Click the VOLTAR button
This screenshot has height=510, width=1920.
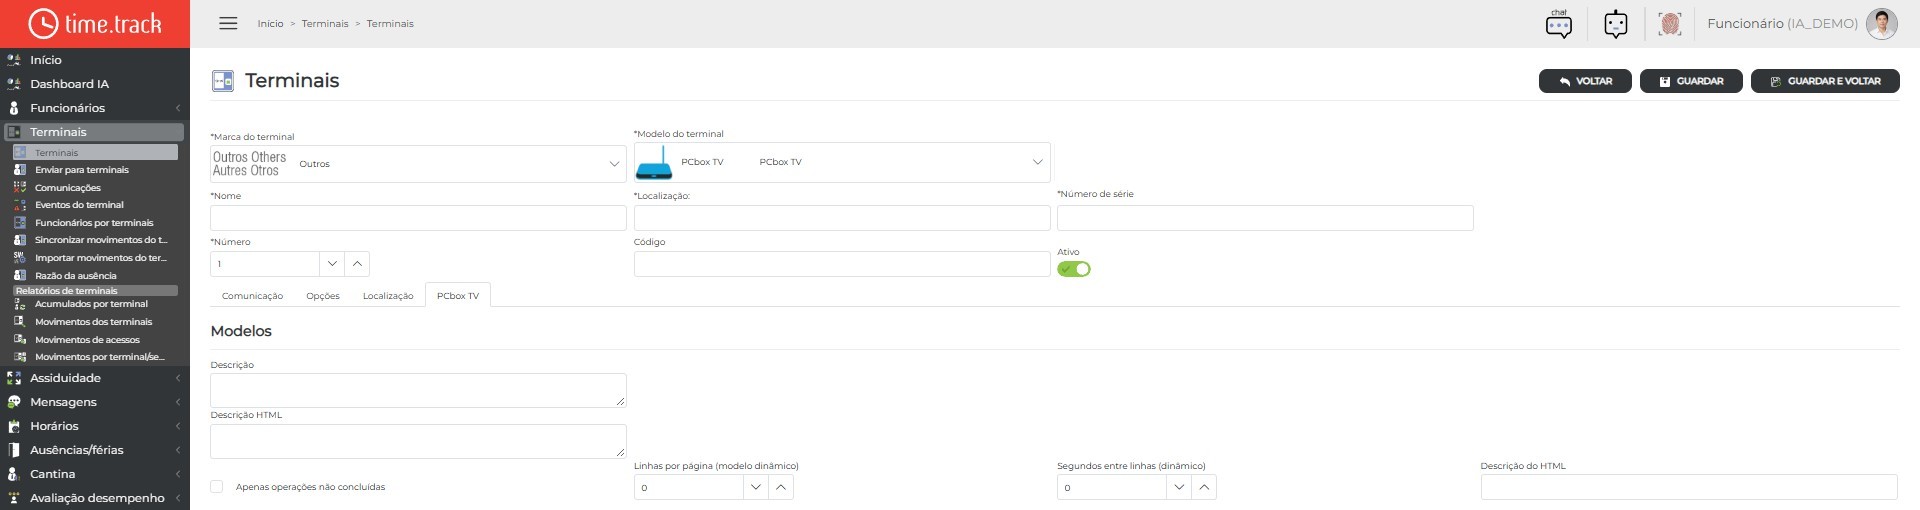tap(1585, 81)
